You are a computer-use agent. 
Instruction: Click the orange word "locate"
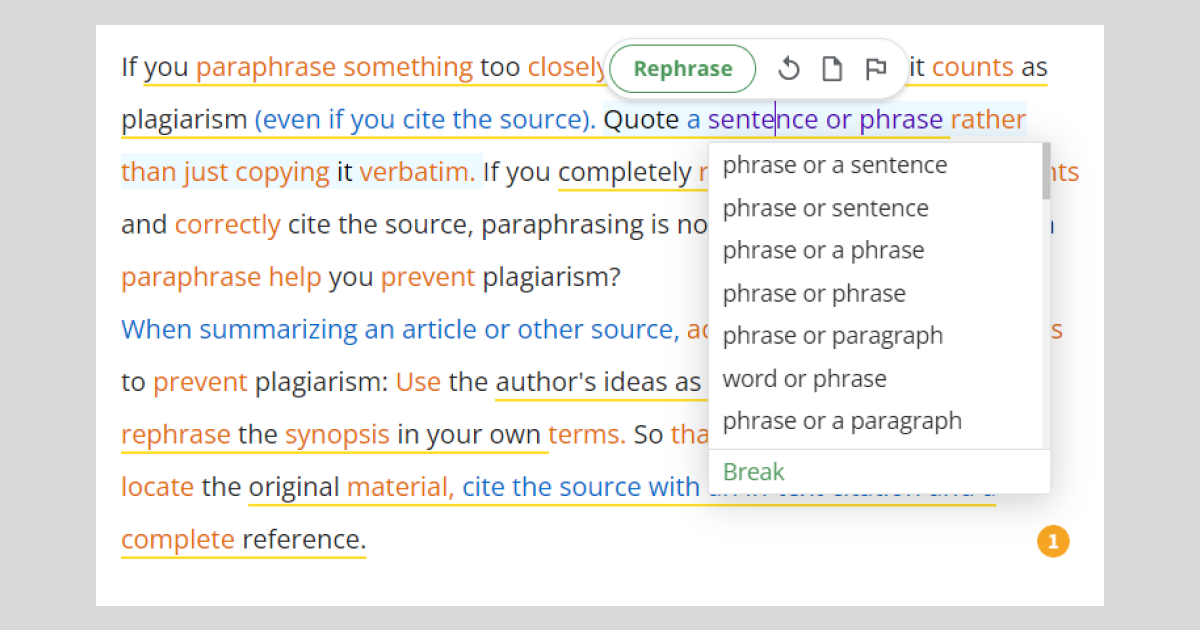(157, 487)
